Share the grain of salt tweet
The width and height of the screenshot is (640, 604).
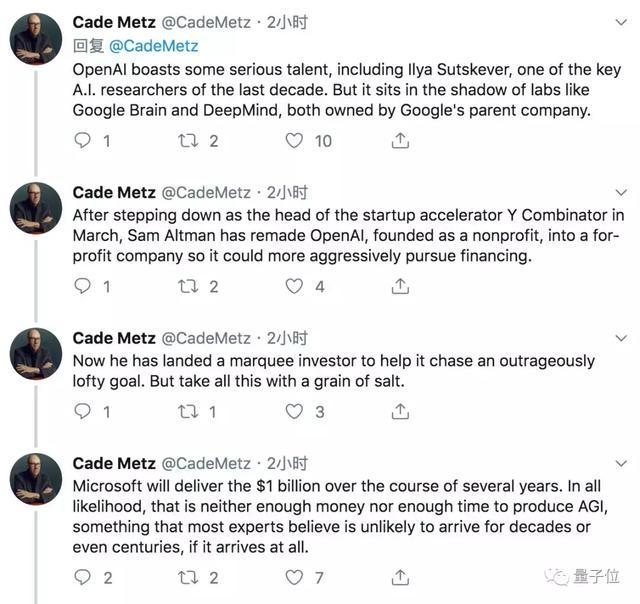(x=400, y=411)
